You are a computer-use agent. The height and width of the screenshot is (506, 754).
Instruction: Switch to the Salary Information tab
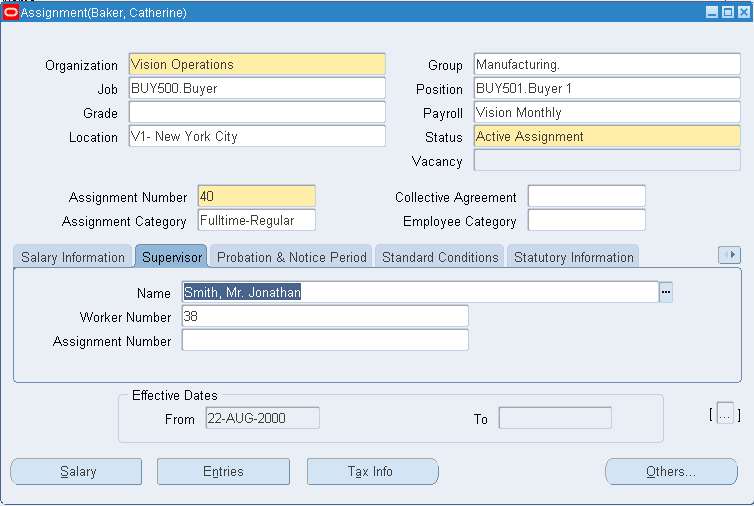coord(73,257)
